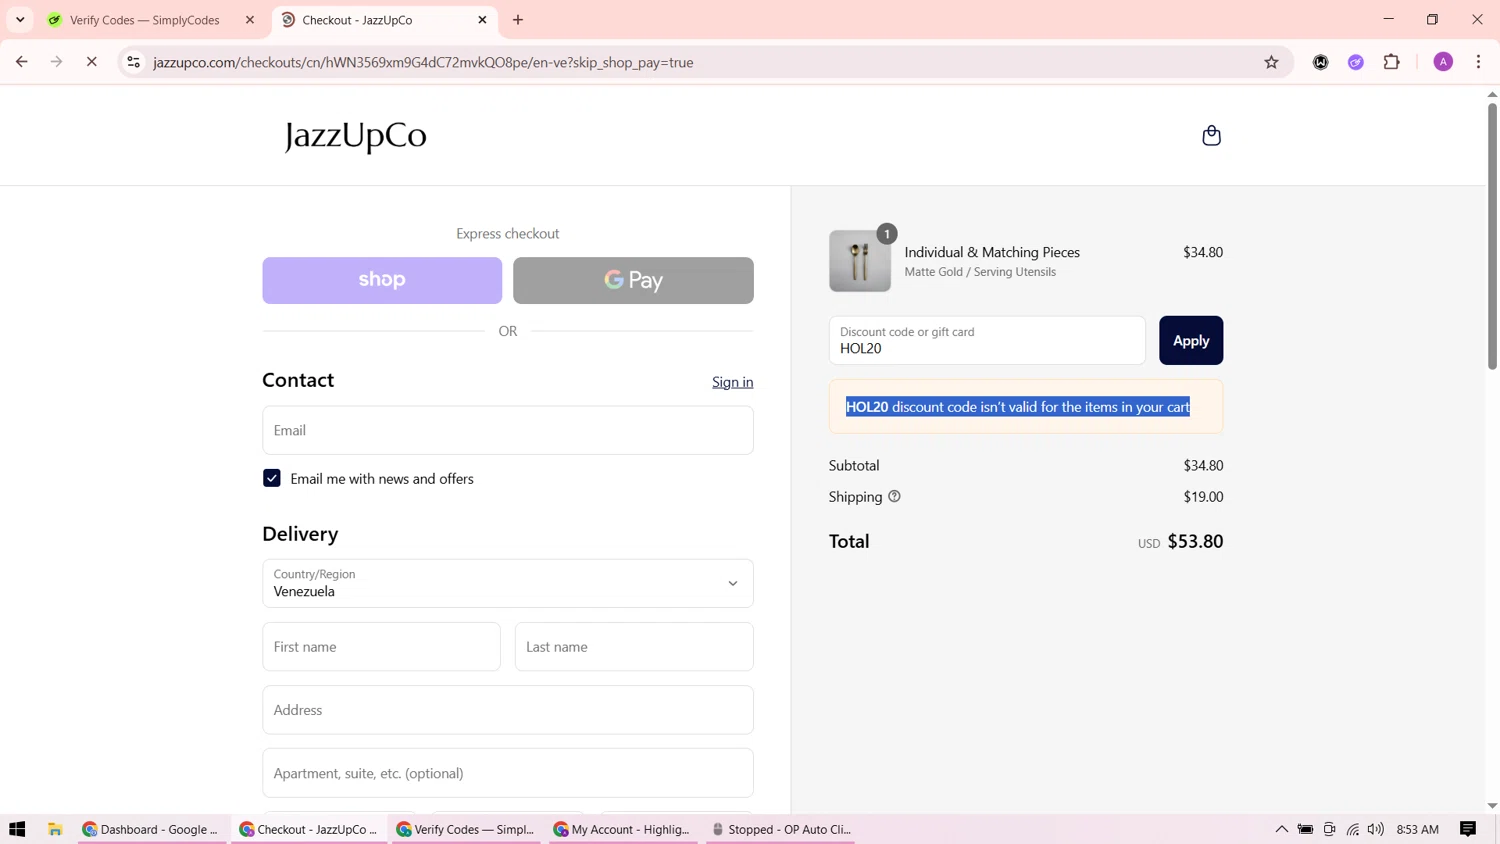Viewport: 1500px width, 844px height.
Task: Click the taskbar clock 8:53 AM
Action: [1417, 829]
